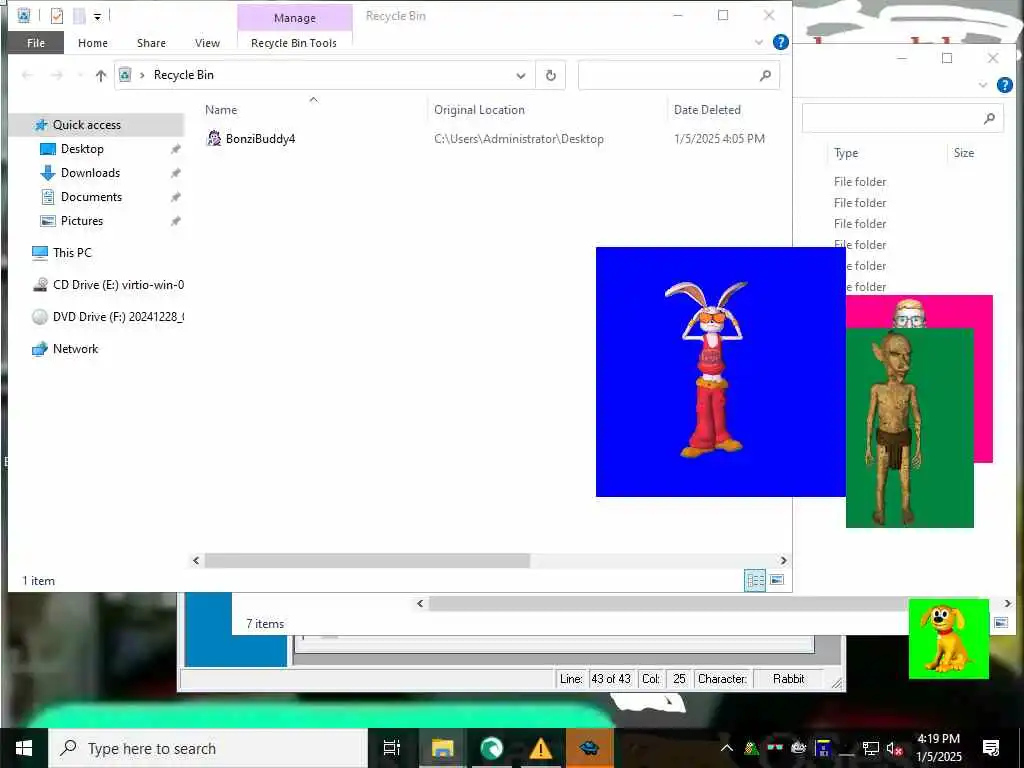Click the Recycle Bin breadcrumb text
1024x768 pixels.
[x=184, y=75]
